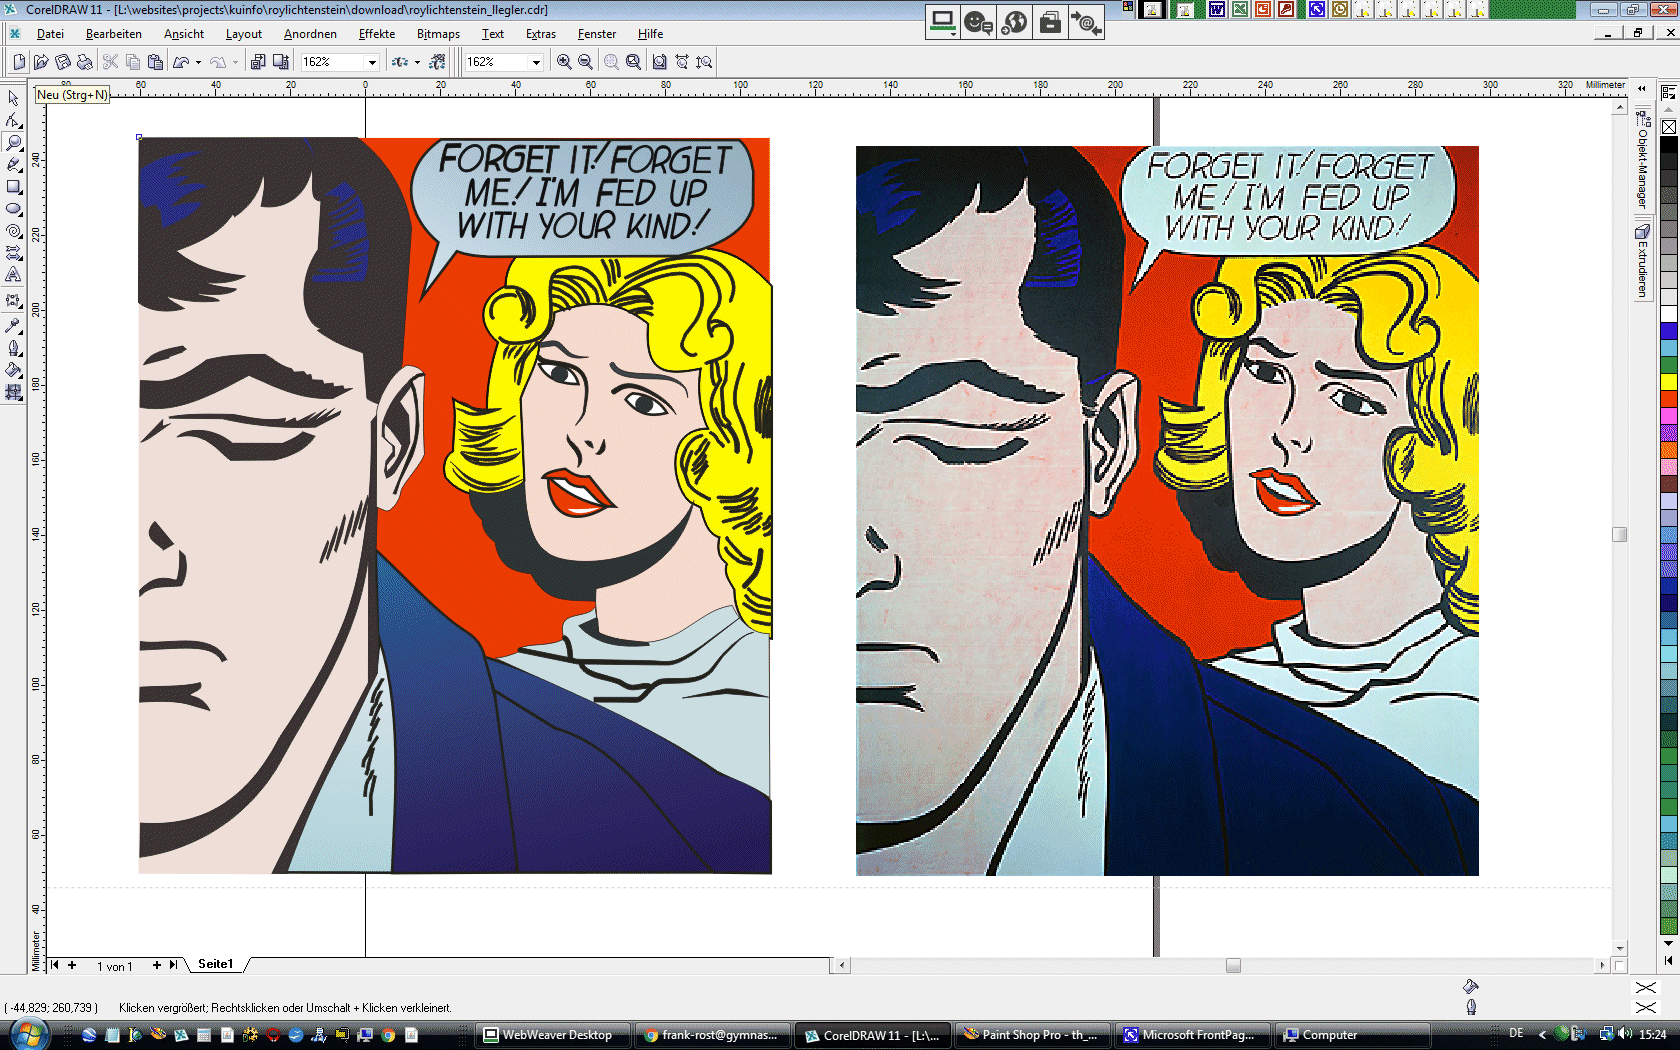This screenshot has height=1050, width=1680.
Task: Go to the first page button
Action: tap(55, 965)
